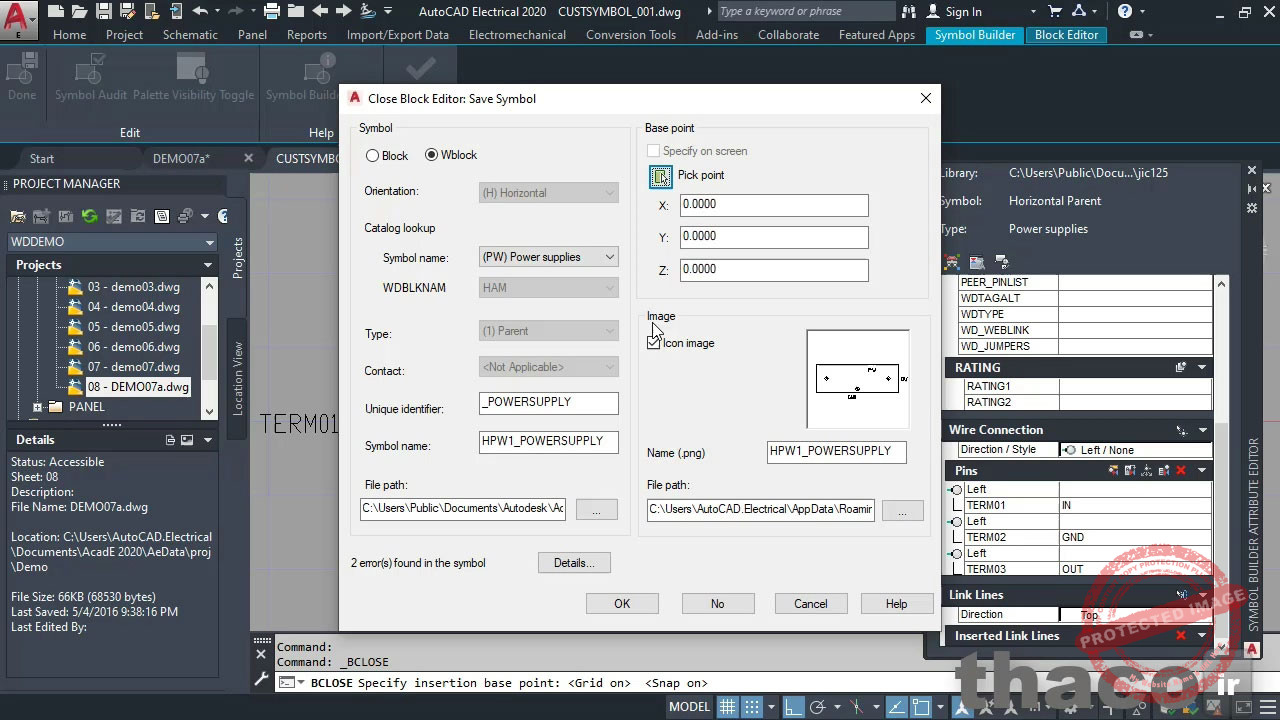Select the Wblock radio button
The image size is (1280, 720).
pos(431,155)
